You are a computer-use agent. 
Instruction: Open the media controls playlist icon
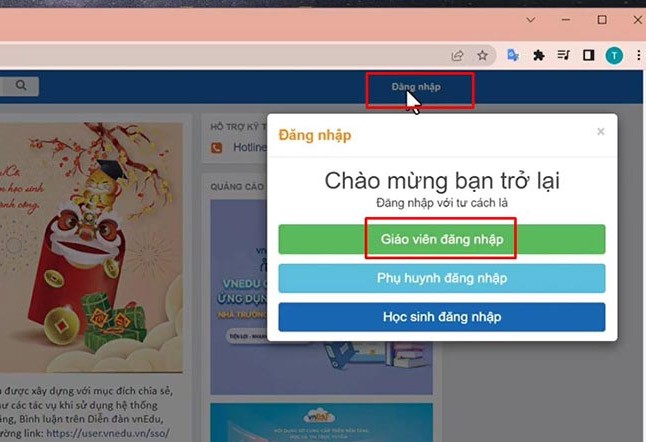click(564, 55)
